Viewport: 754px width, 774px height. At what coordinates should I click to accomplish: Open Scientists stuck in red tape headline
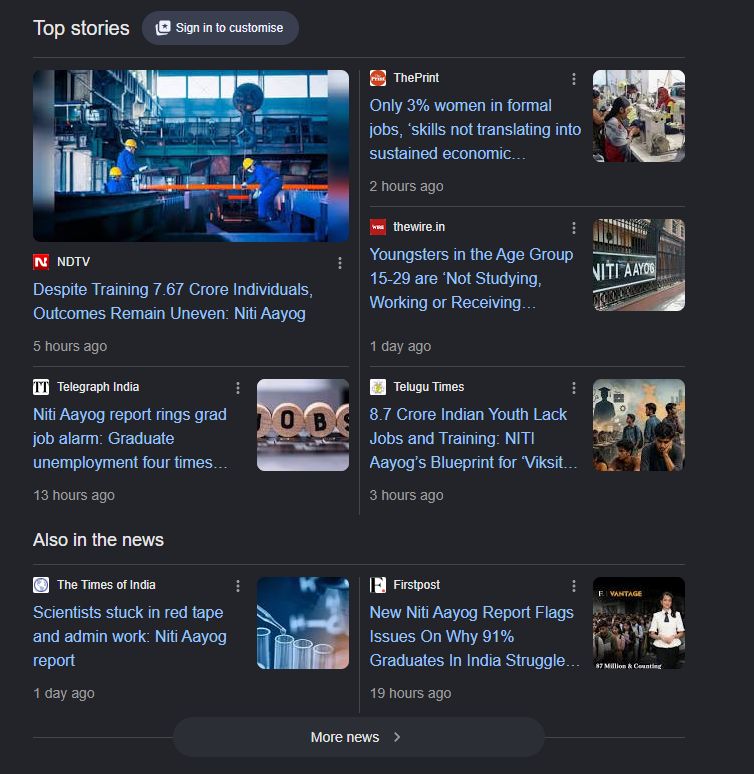(x=130, y=636)
